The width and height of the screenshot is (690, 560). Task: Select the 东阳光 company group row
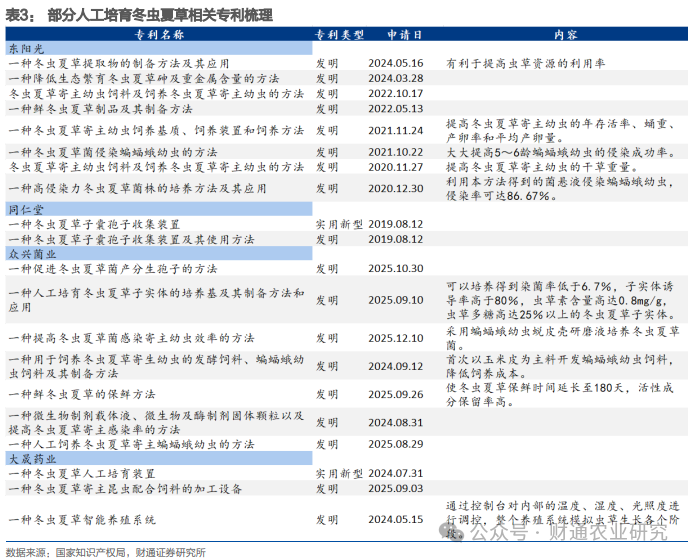27,48
